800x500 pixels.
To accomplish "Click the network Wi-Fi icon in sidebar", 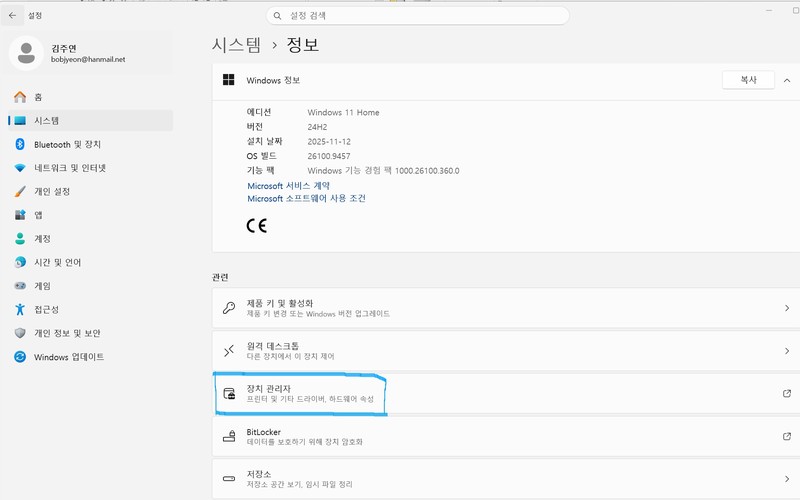I will tap(20, 168).
